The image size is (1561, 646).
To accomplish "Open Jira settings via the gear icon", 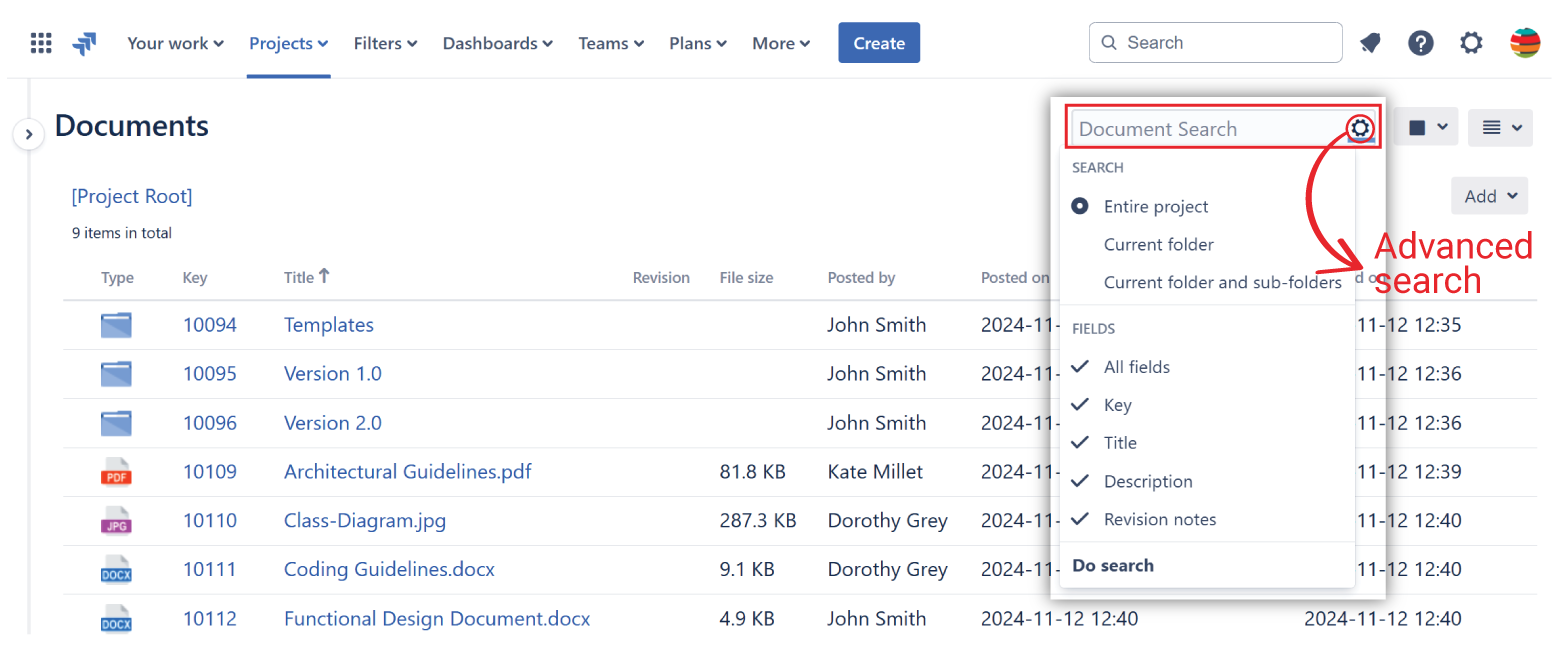I will [x=1471, y=43].
